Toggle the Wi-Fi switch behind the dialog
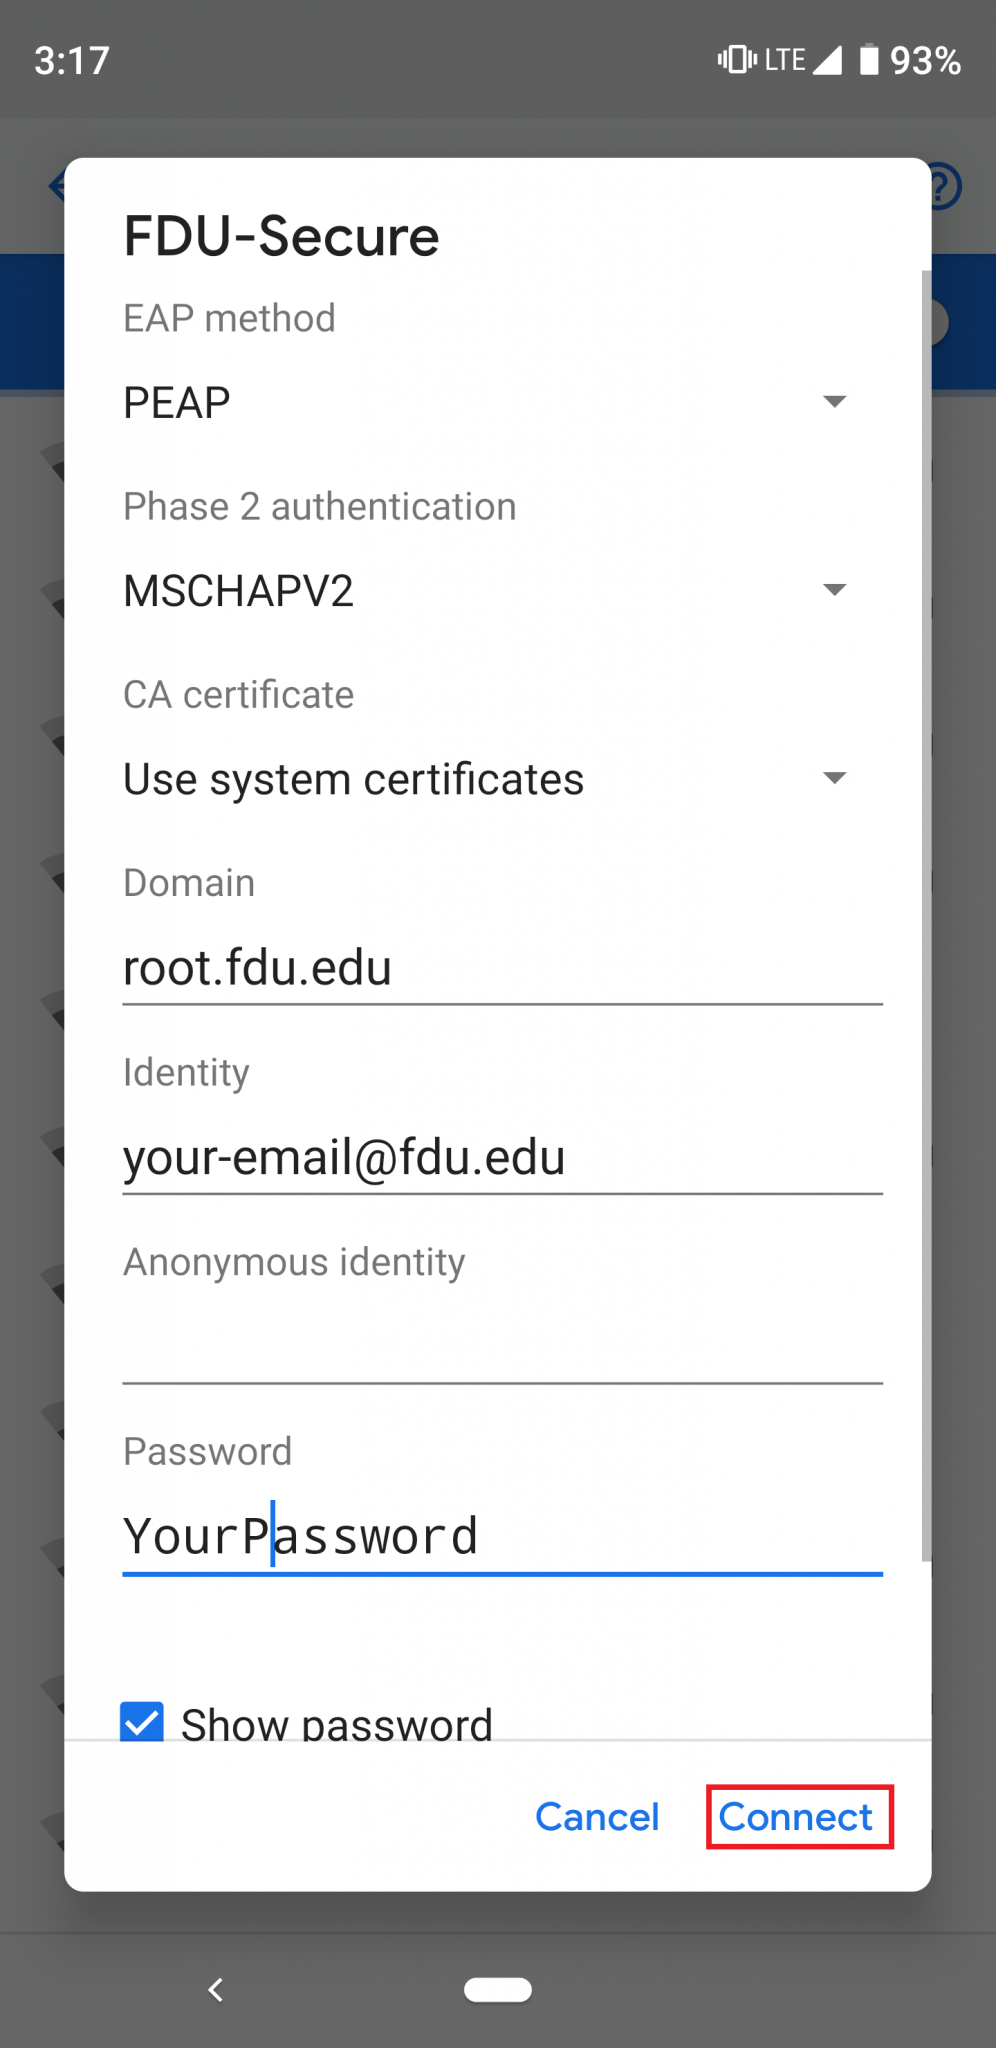996x2048 pixels. [x=938, y=323]
